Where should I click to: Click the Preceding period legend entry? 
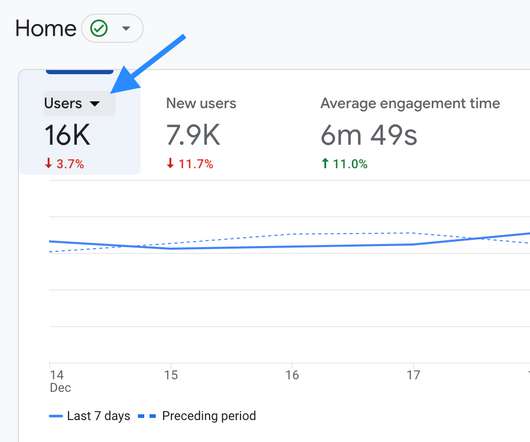[x=197, y=416]
